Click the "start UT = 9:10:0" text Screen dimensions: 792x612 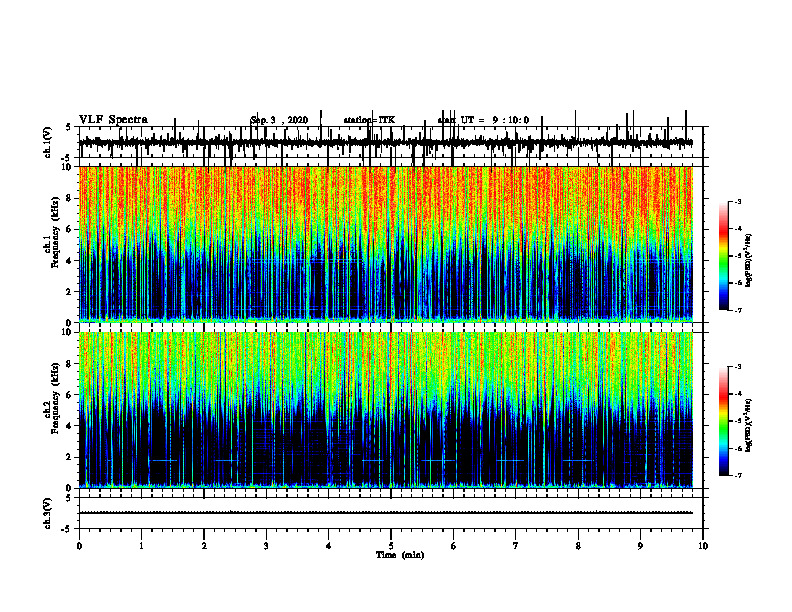click(x=483, y=120)
